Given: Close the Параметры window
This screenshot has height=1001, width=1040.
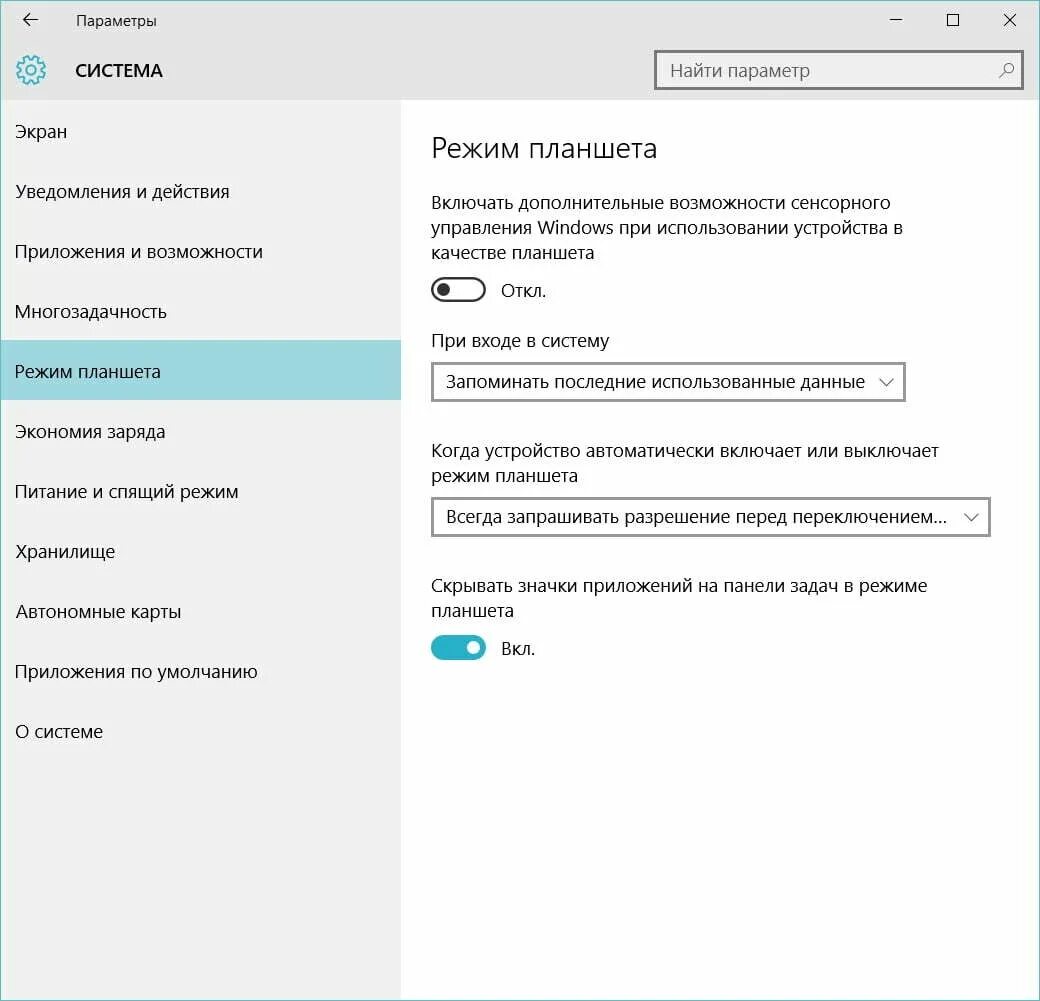Looking at the screenshot, I should [x=1009, y=20].
